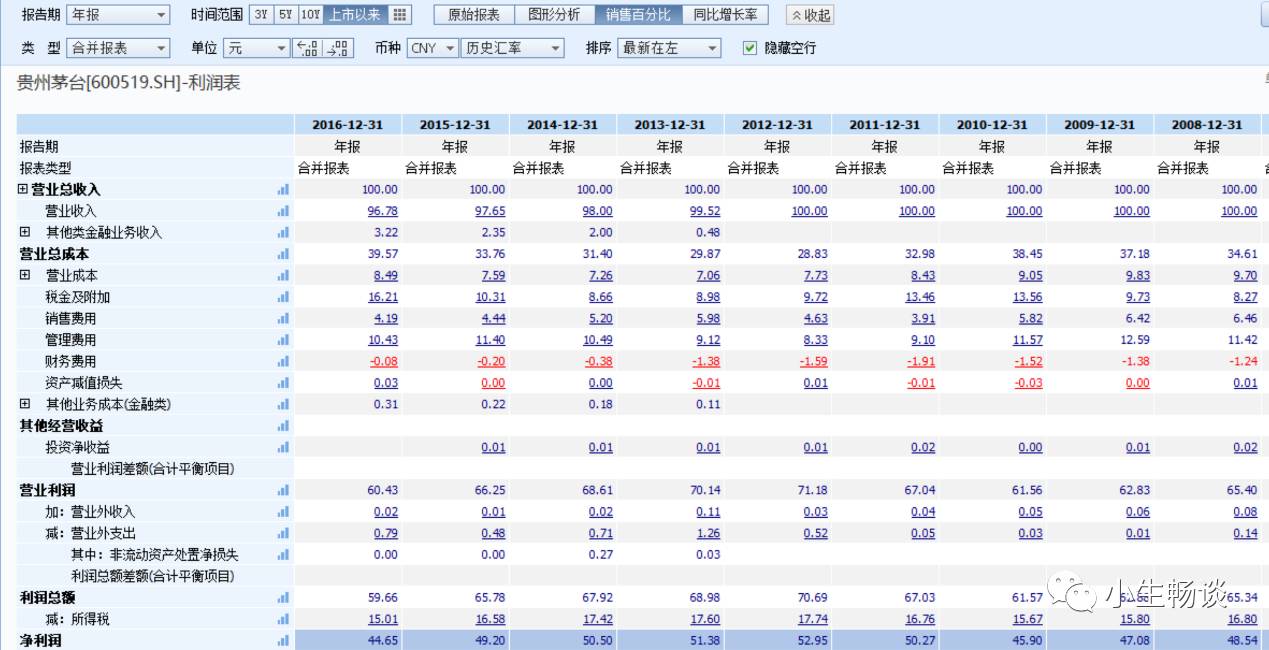Select the 2016-12-31 column header
The image size is (1269, 650).
[348, 125]
